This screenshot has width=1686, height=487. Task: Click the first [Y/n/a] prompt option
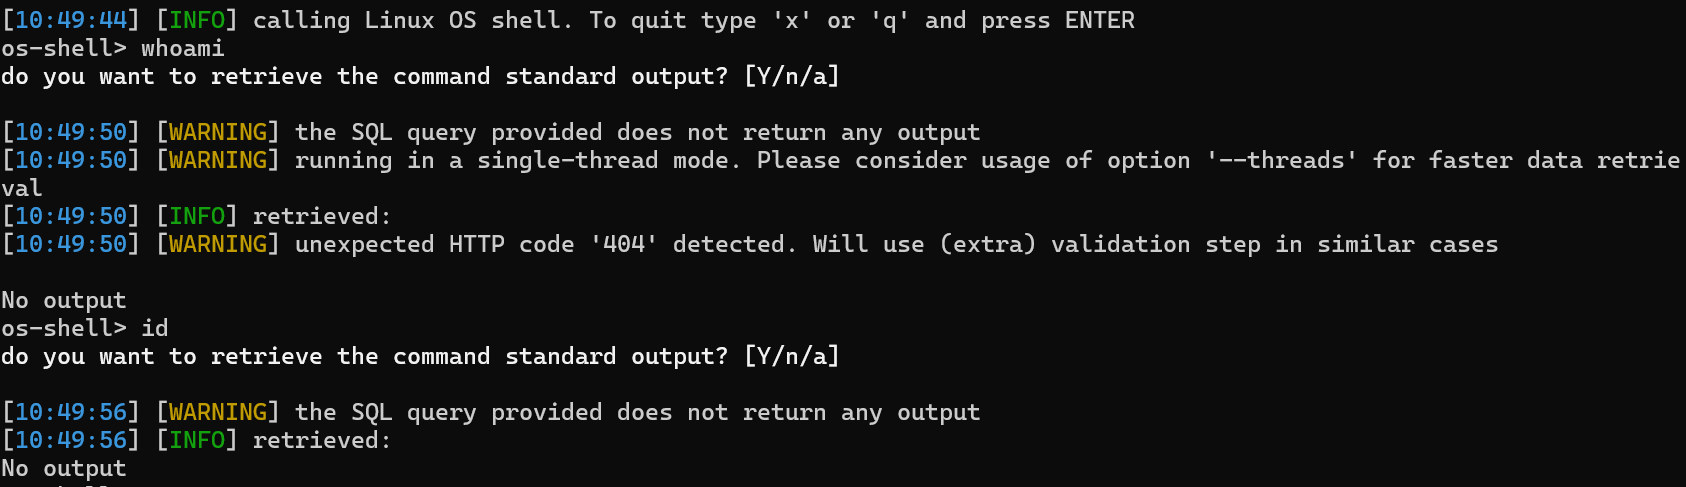792,76
